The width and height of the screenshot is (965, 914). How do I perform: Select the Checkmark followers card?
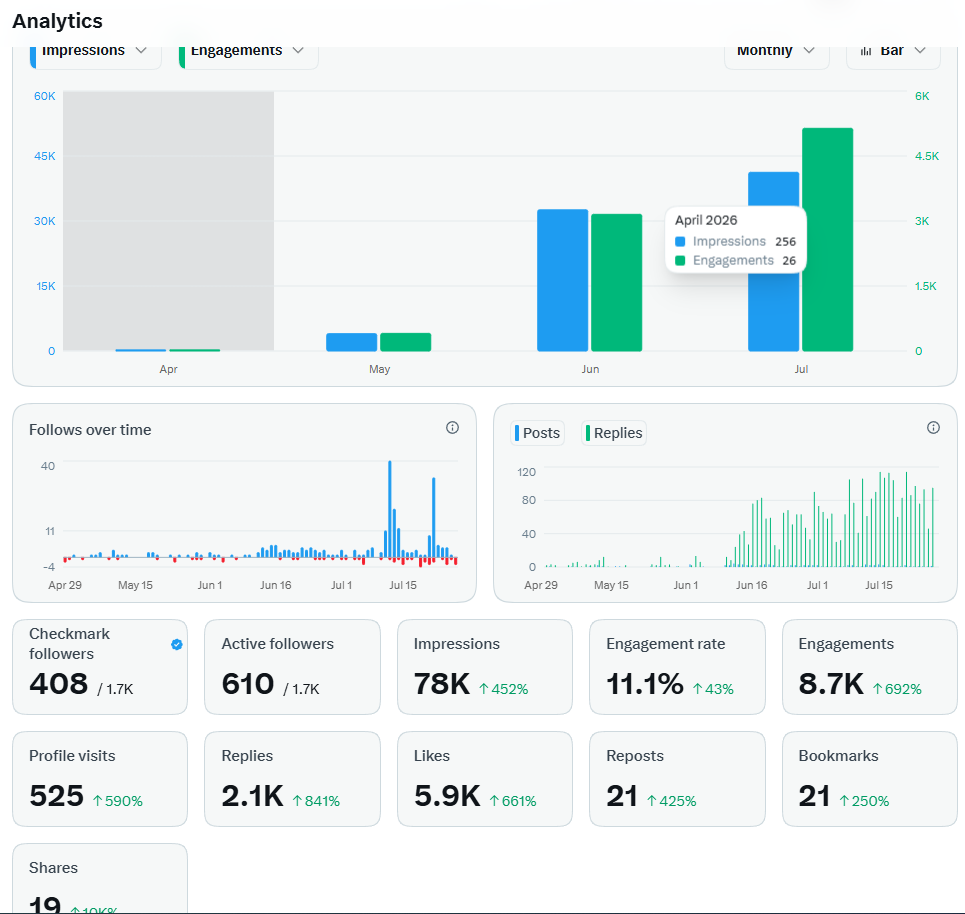100,667
